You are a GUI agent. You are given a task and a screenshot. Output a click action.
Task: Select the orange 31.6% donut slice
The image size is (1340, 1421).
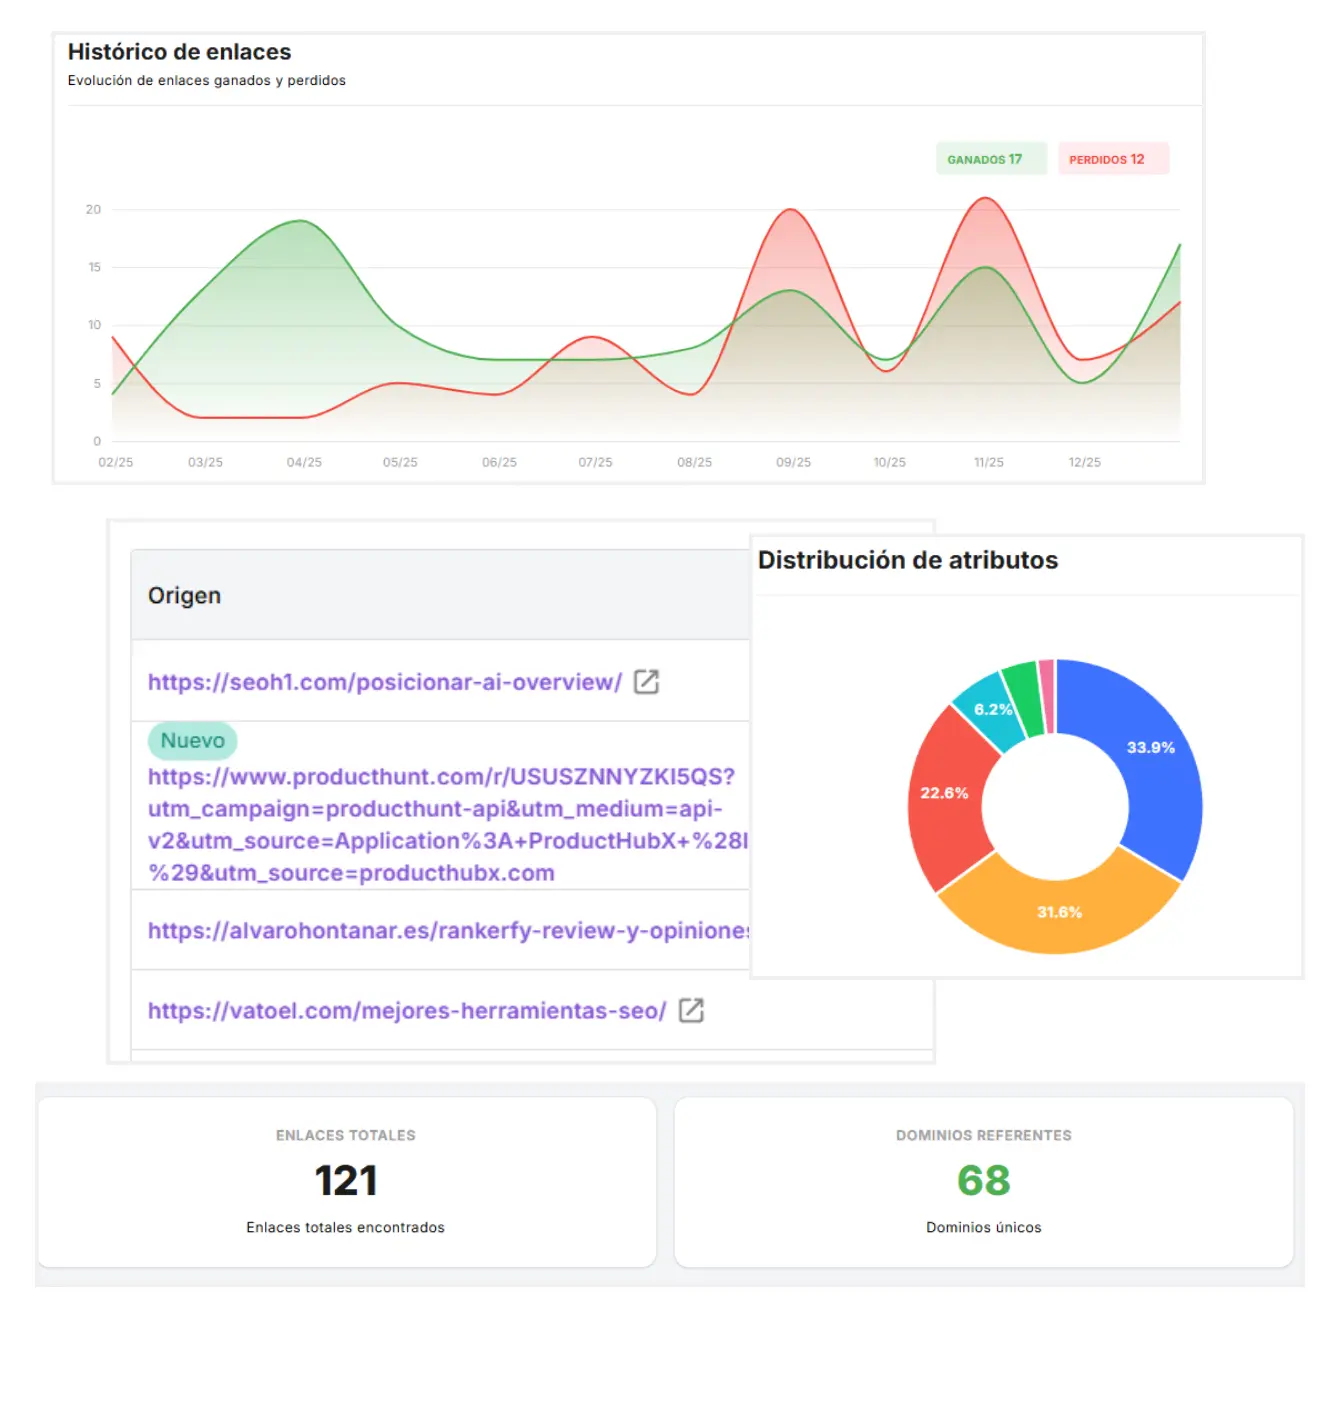click(x=1058, y=912)
